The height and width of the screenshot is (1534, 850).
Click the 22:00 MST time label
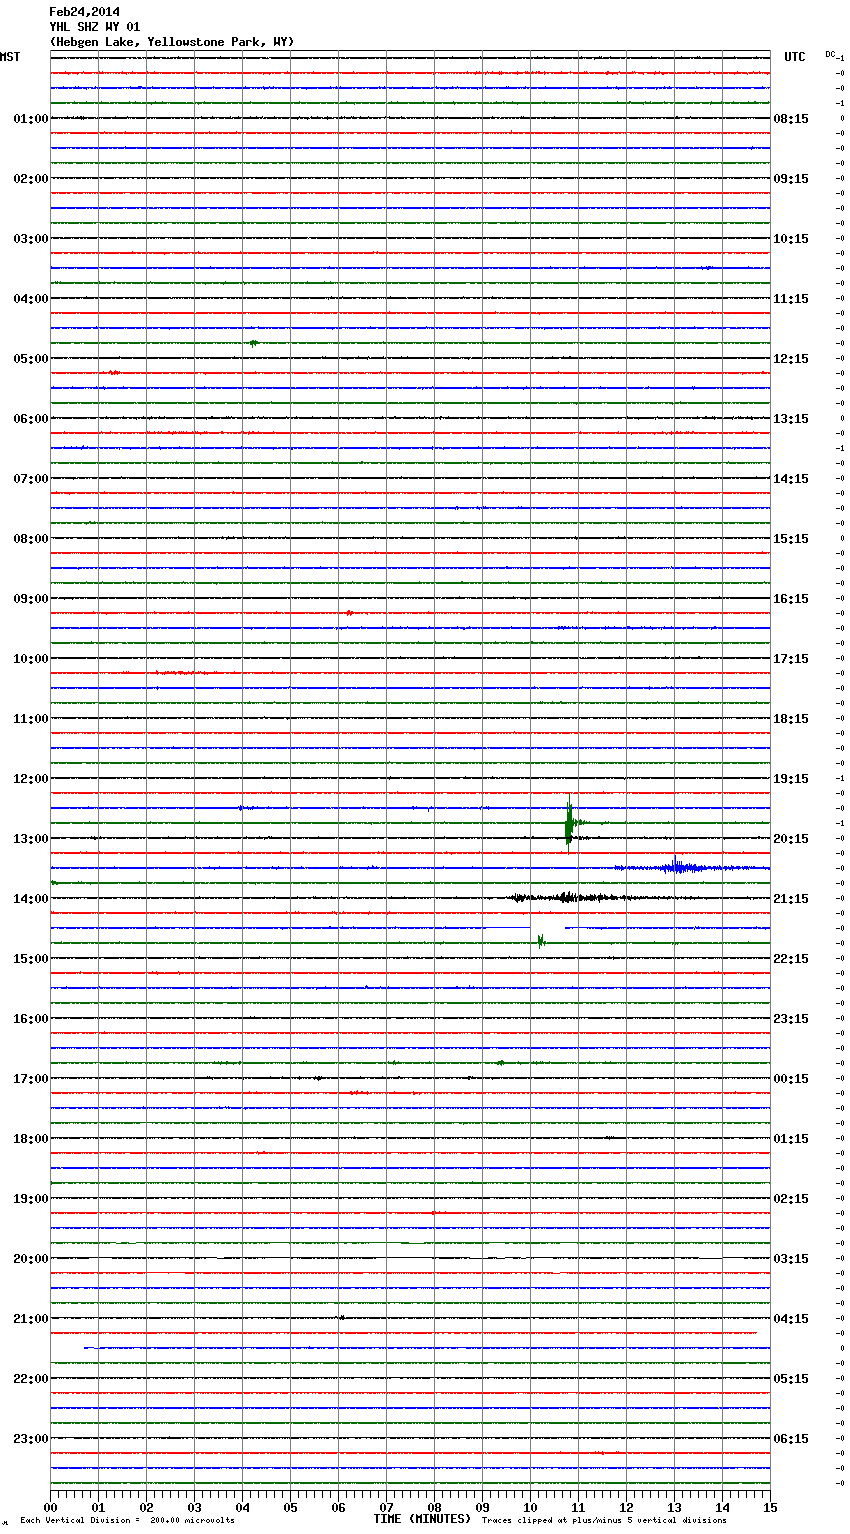pos(30,1379)
